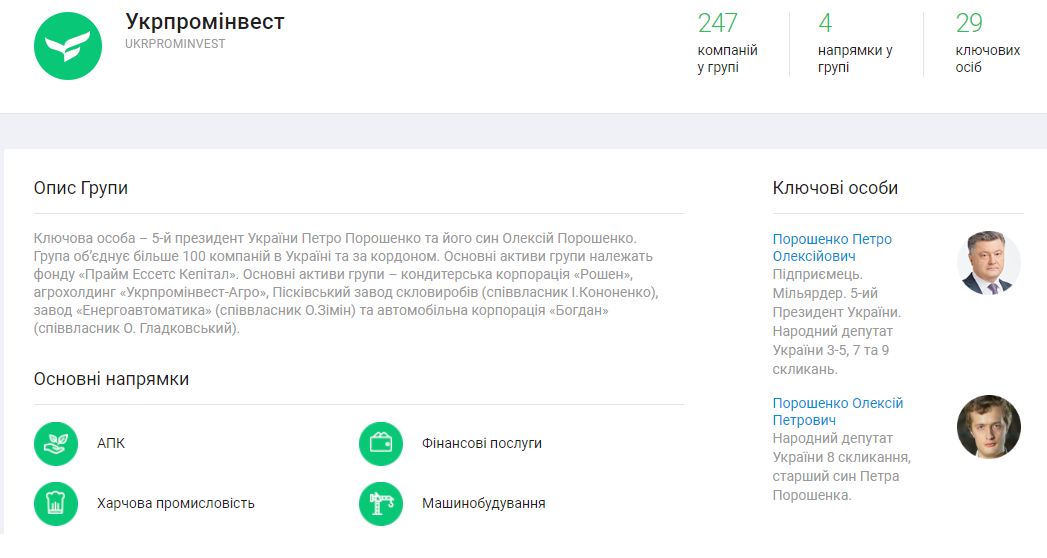Click the Харчова промисловість chef hat icon
Viewport: 1047px width, 558px height.
point(56,503)
